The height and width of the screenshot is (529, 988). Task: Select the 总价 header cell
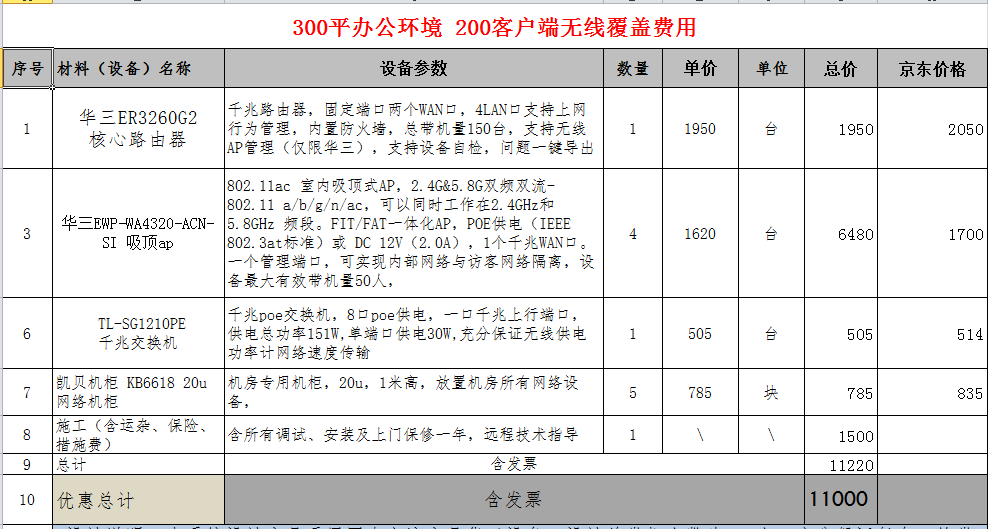[x=841, y=68]
